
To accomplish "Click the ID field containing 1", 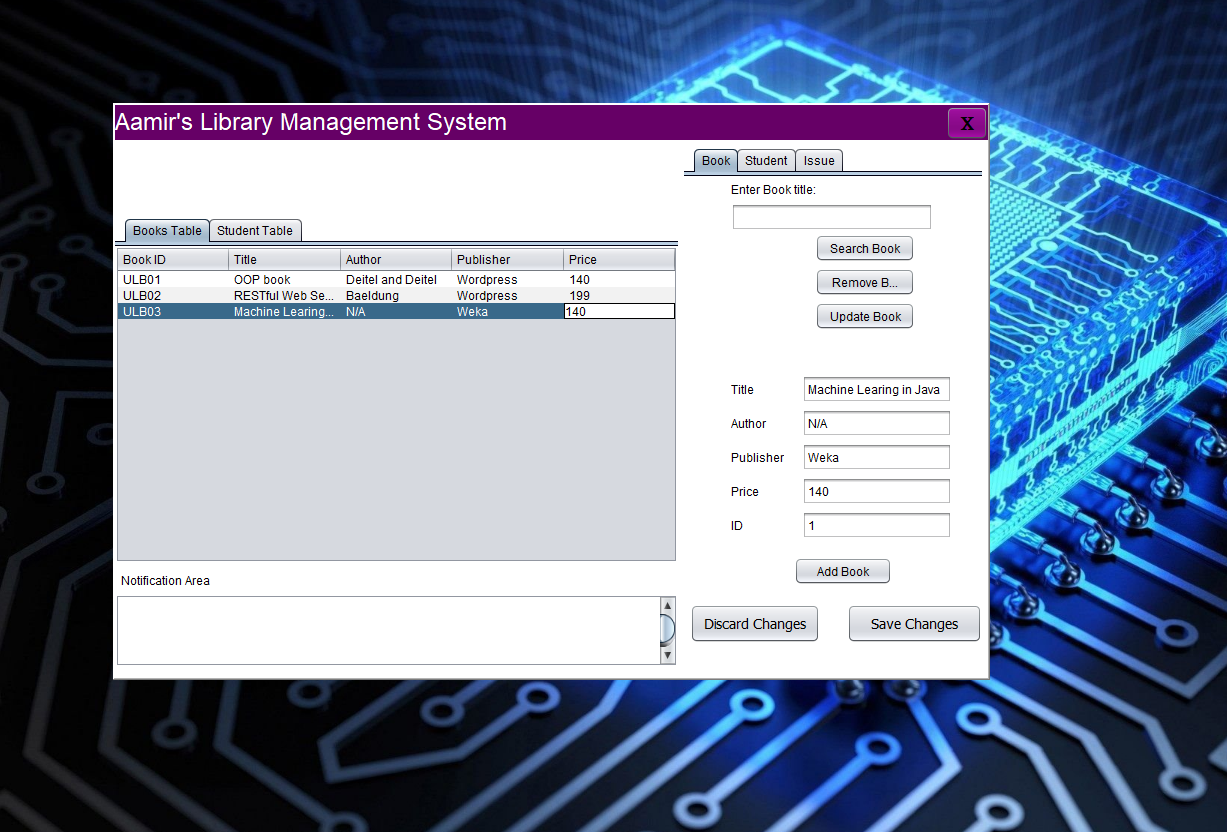I will 876,525.
